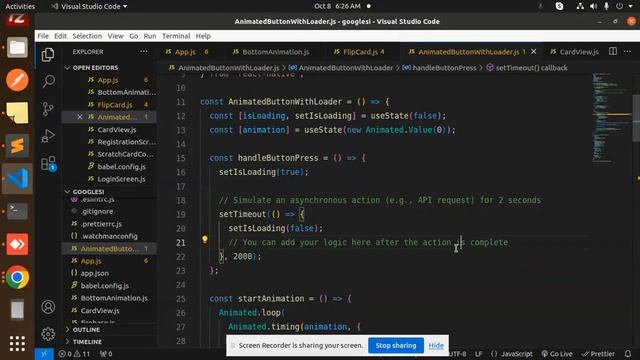Open the system power menu arrow
This screenshot has height=360, width=640.
[631, 6]
